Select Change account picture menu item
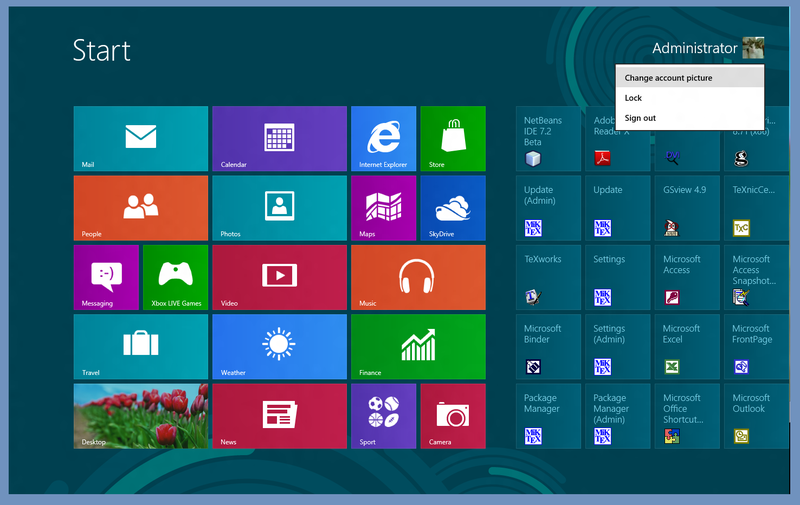Screen dimensions: 800x505 (689, 78)
